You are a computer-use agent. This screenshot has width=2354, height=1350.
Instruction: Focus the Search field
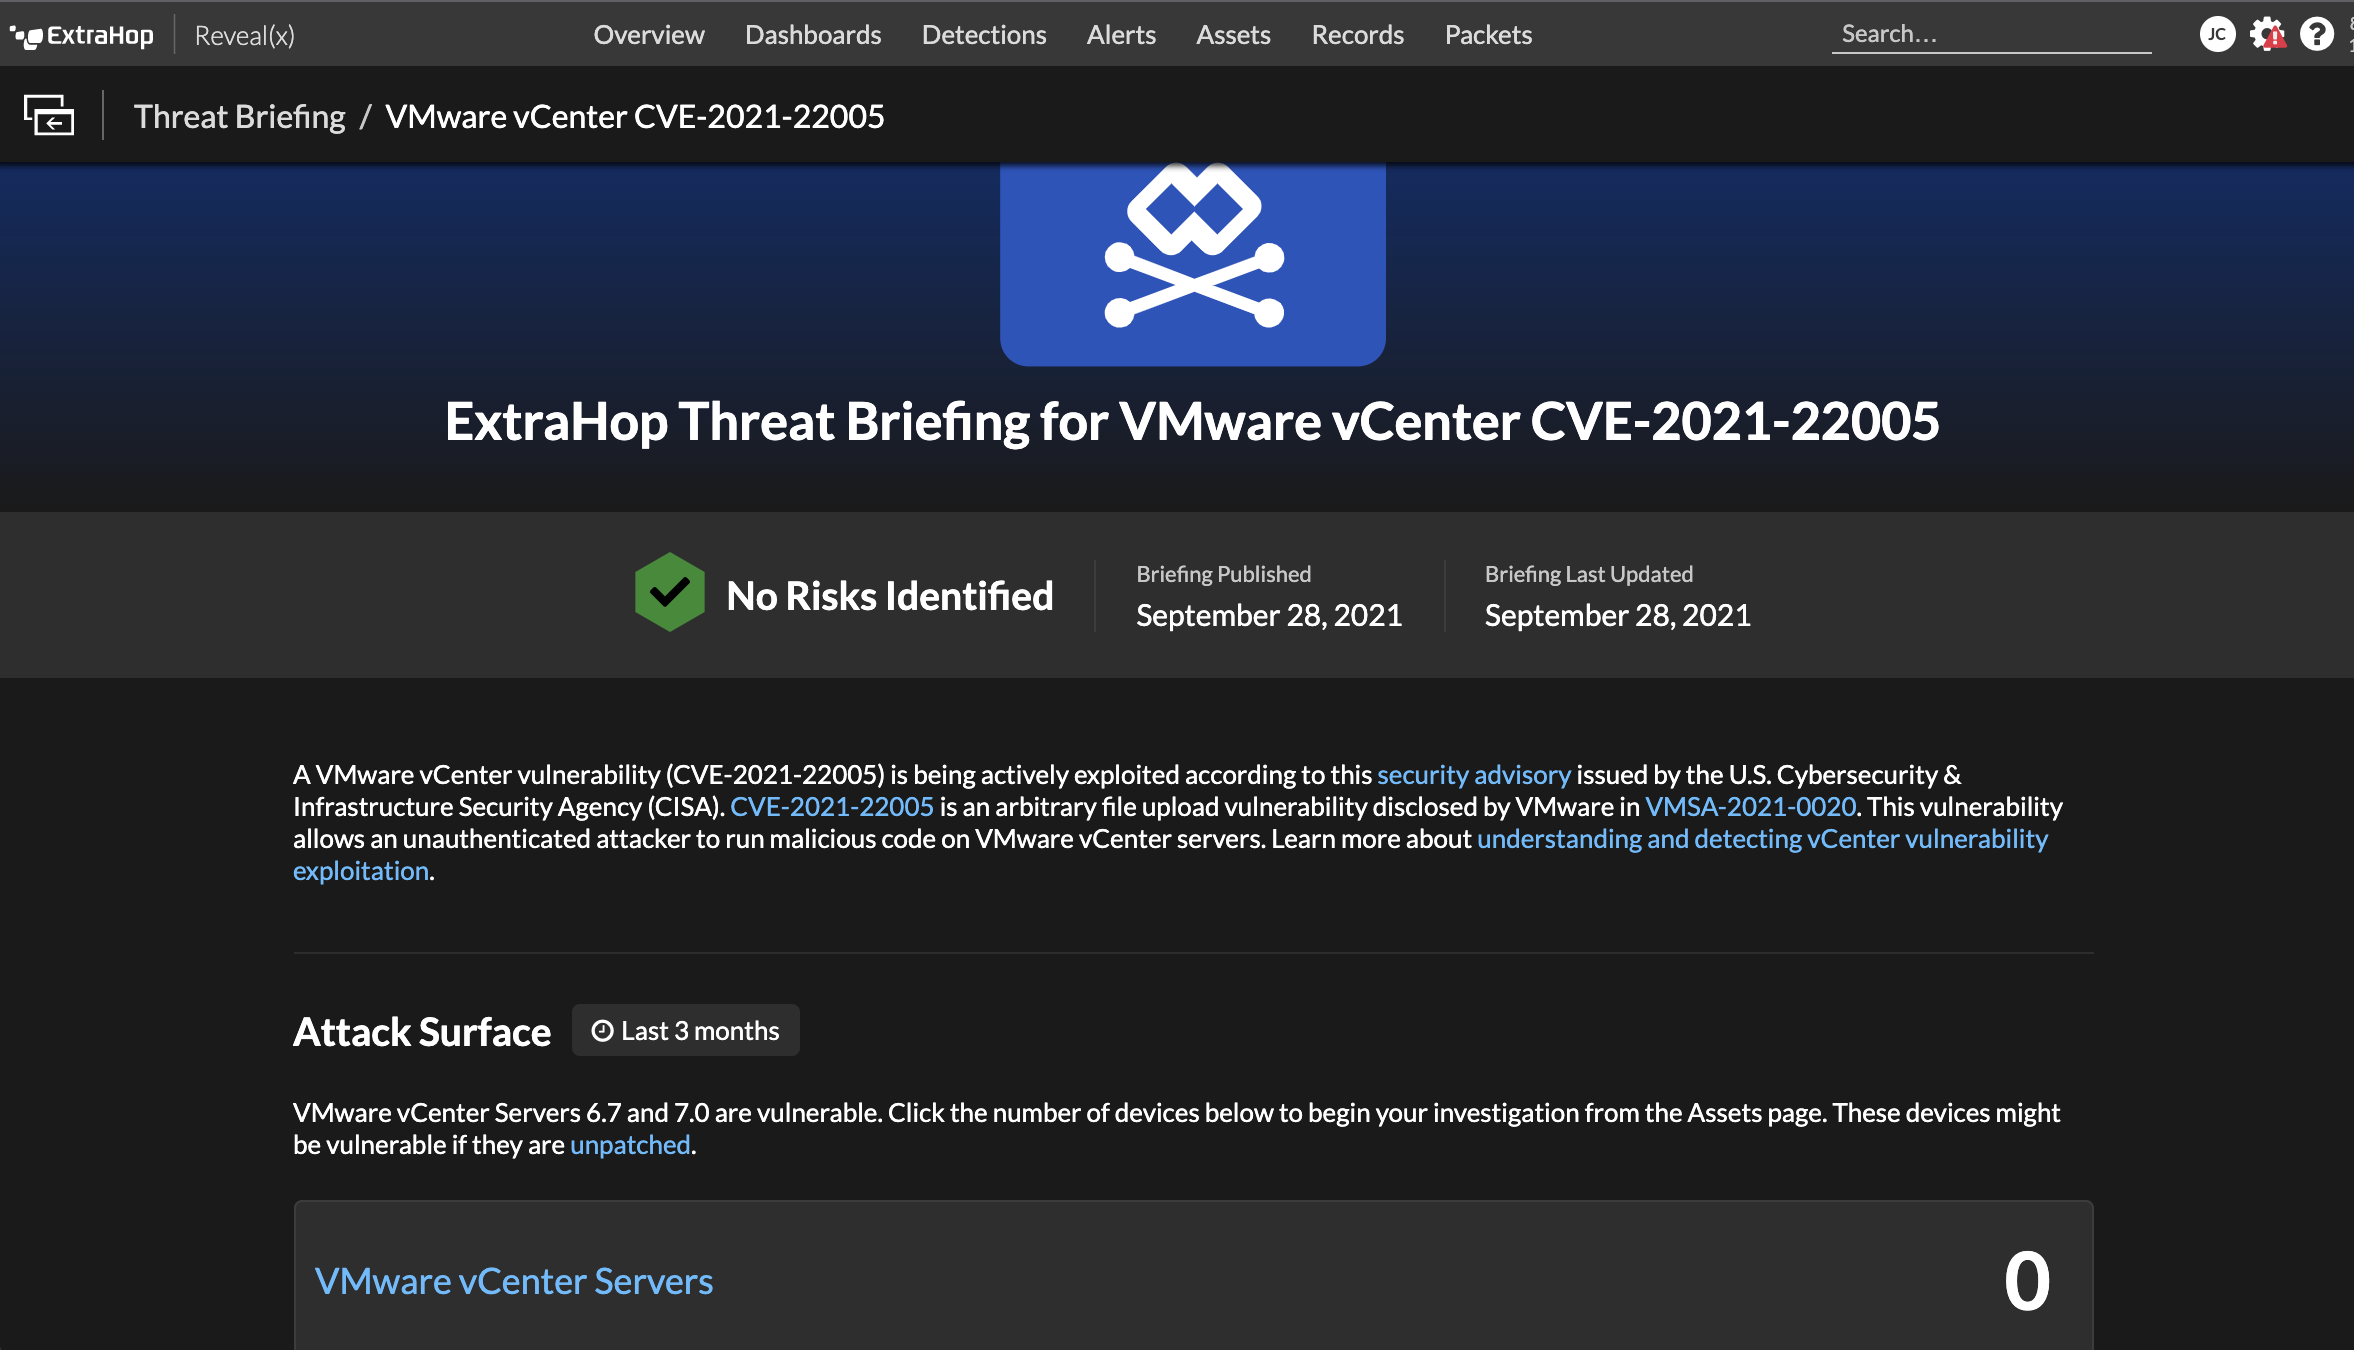[x=1991, y=34]
